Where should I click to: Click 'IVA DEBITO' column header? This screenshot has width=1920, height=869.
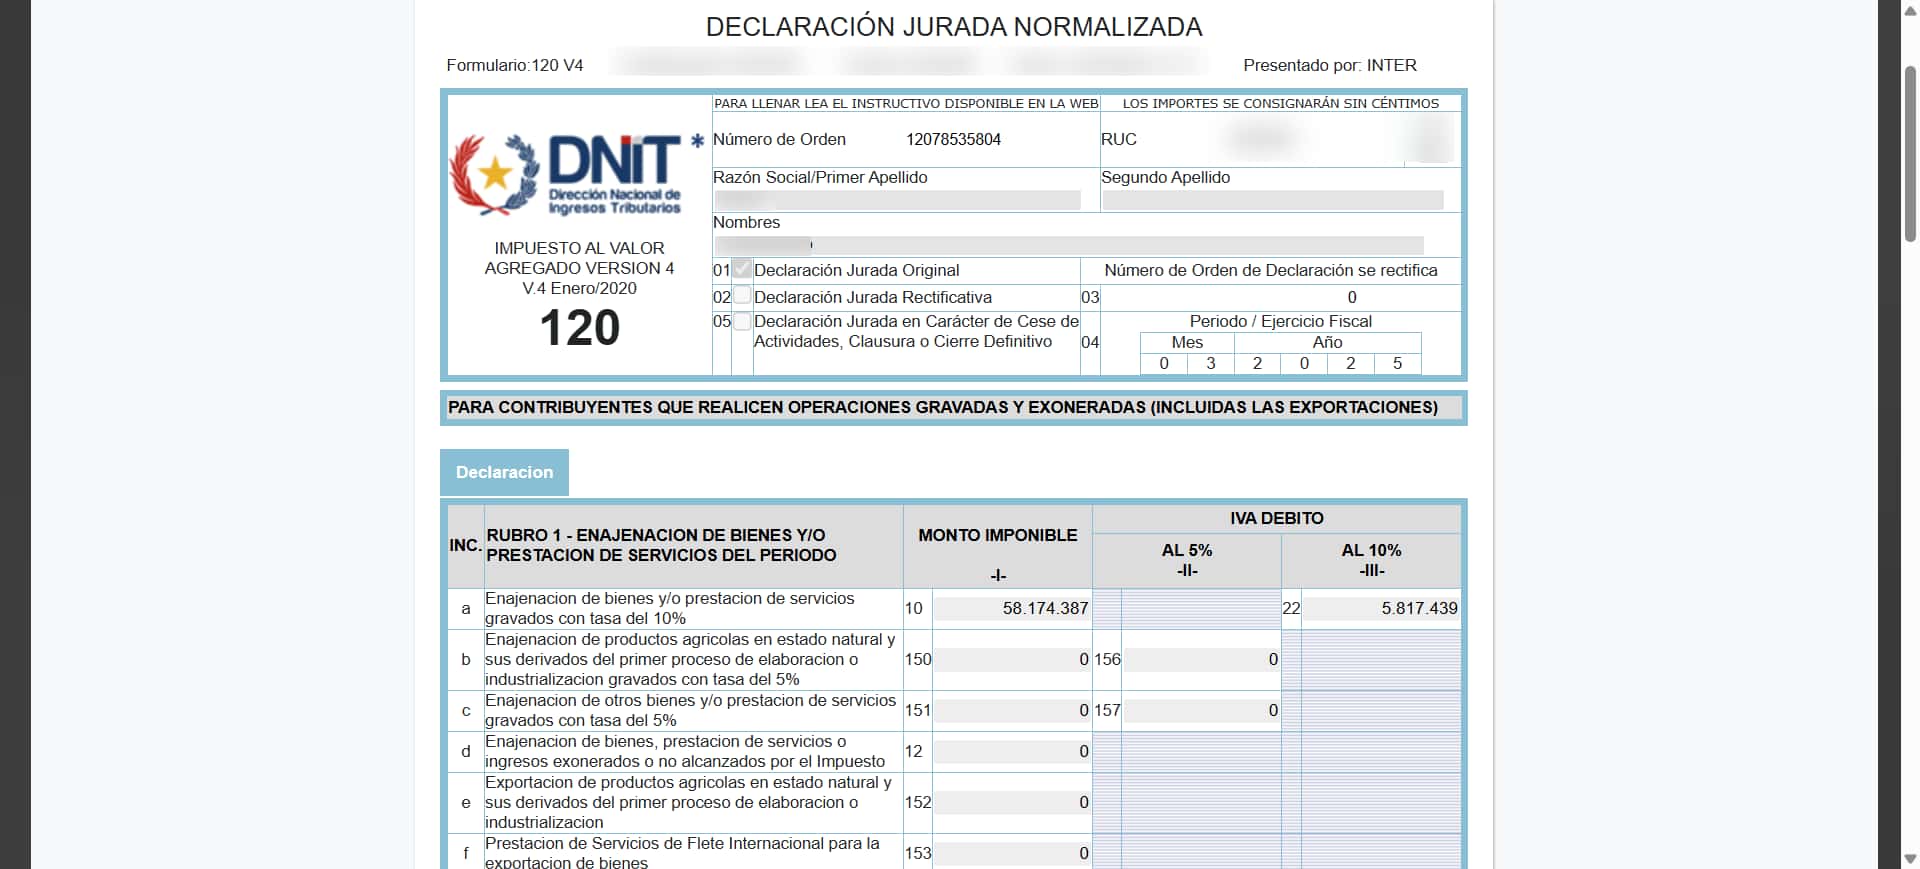[x=1277, y=518]
